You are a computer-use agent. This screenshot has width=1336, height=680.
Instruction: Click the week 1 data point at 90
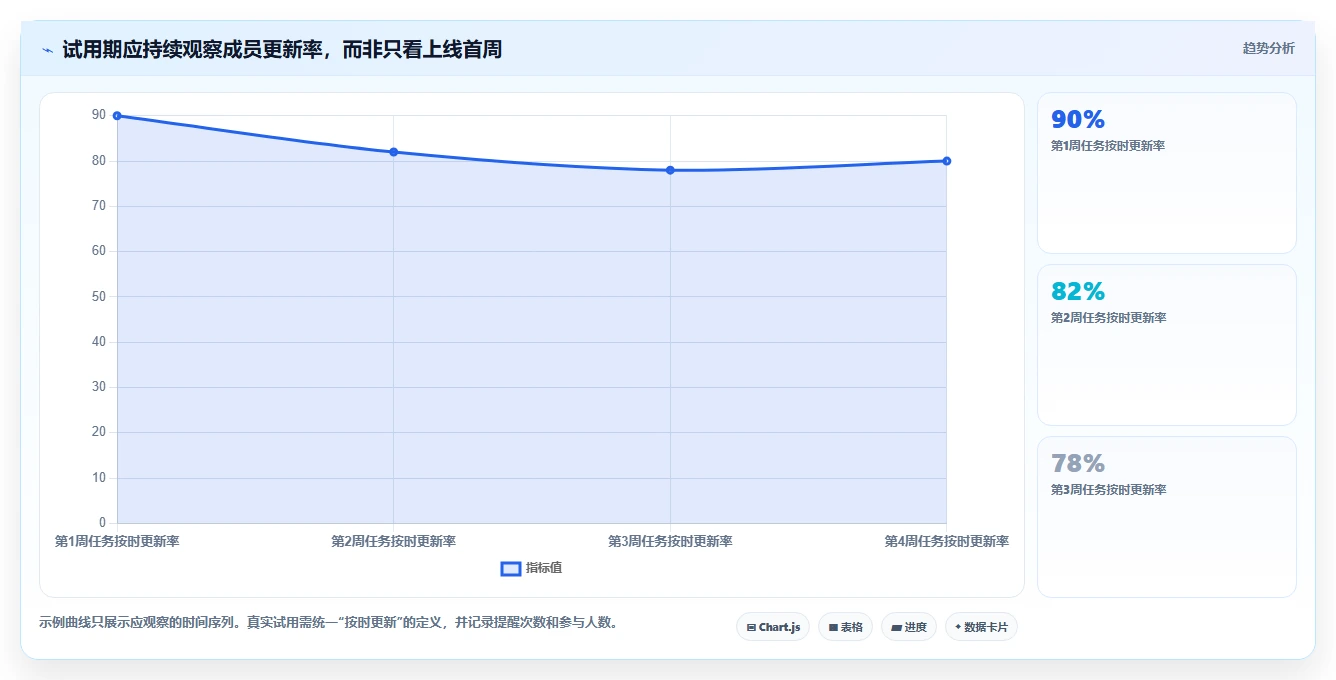(x=117, y=116)
